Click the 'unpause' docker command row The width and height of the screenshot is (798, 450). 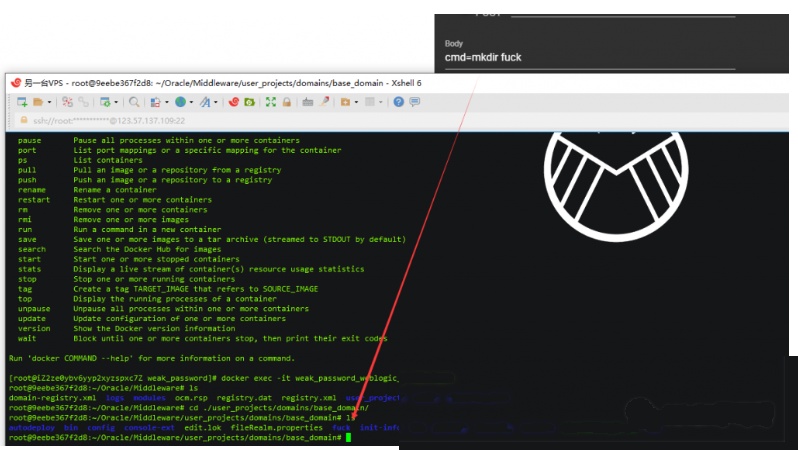tap(163, 308)
